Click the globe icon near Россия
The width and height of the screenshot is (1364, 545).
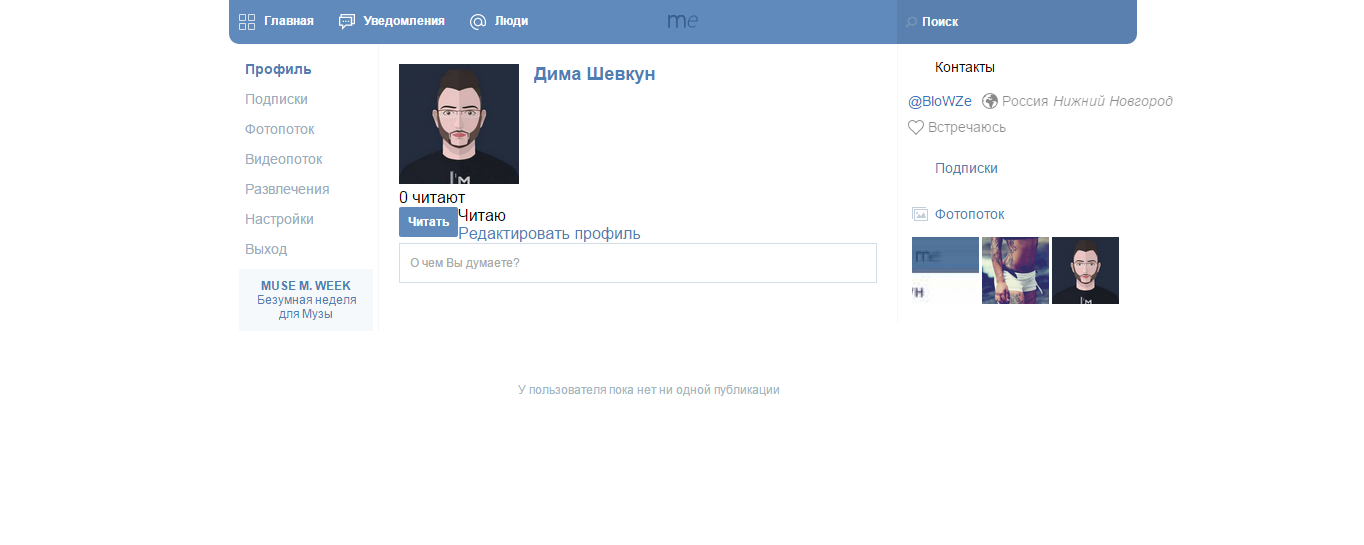click(990, 101)
